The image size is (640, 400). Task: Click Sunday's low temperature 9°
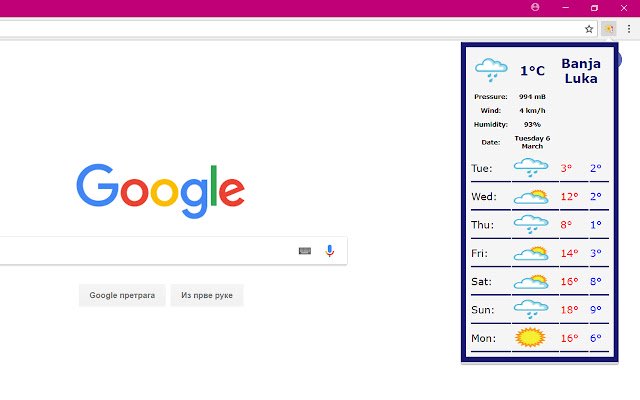click(596, 310)
